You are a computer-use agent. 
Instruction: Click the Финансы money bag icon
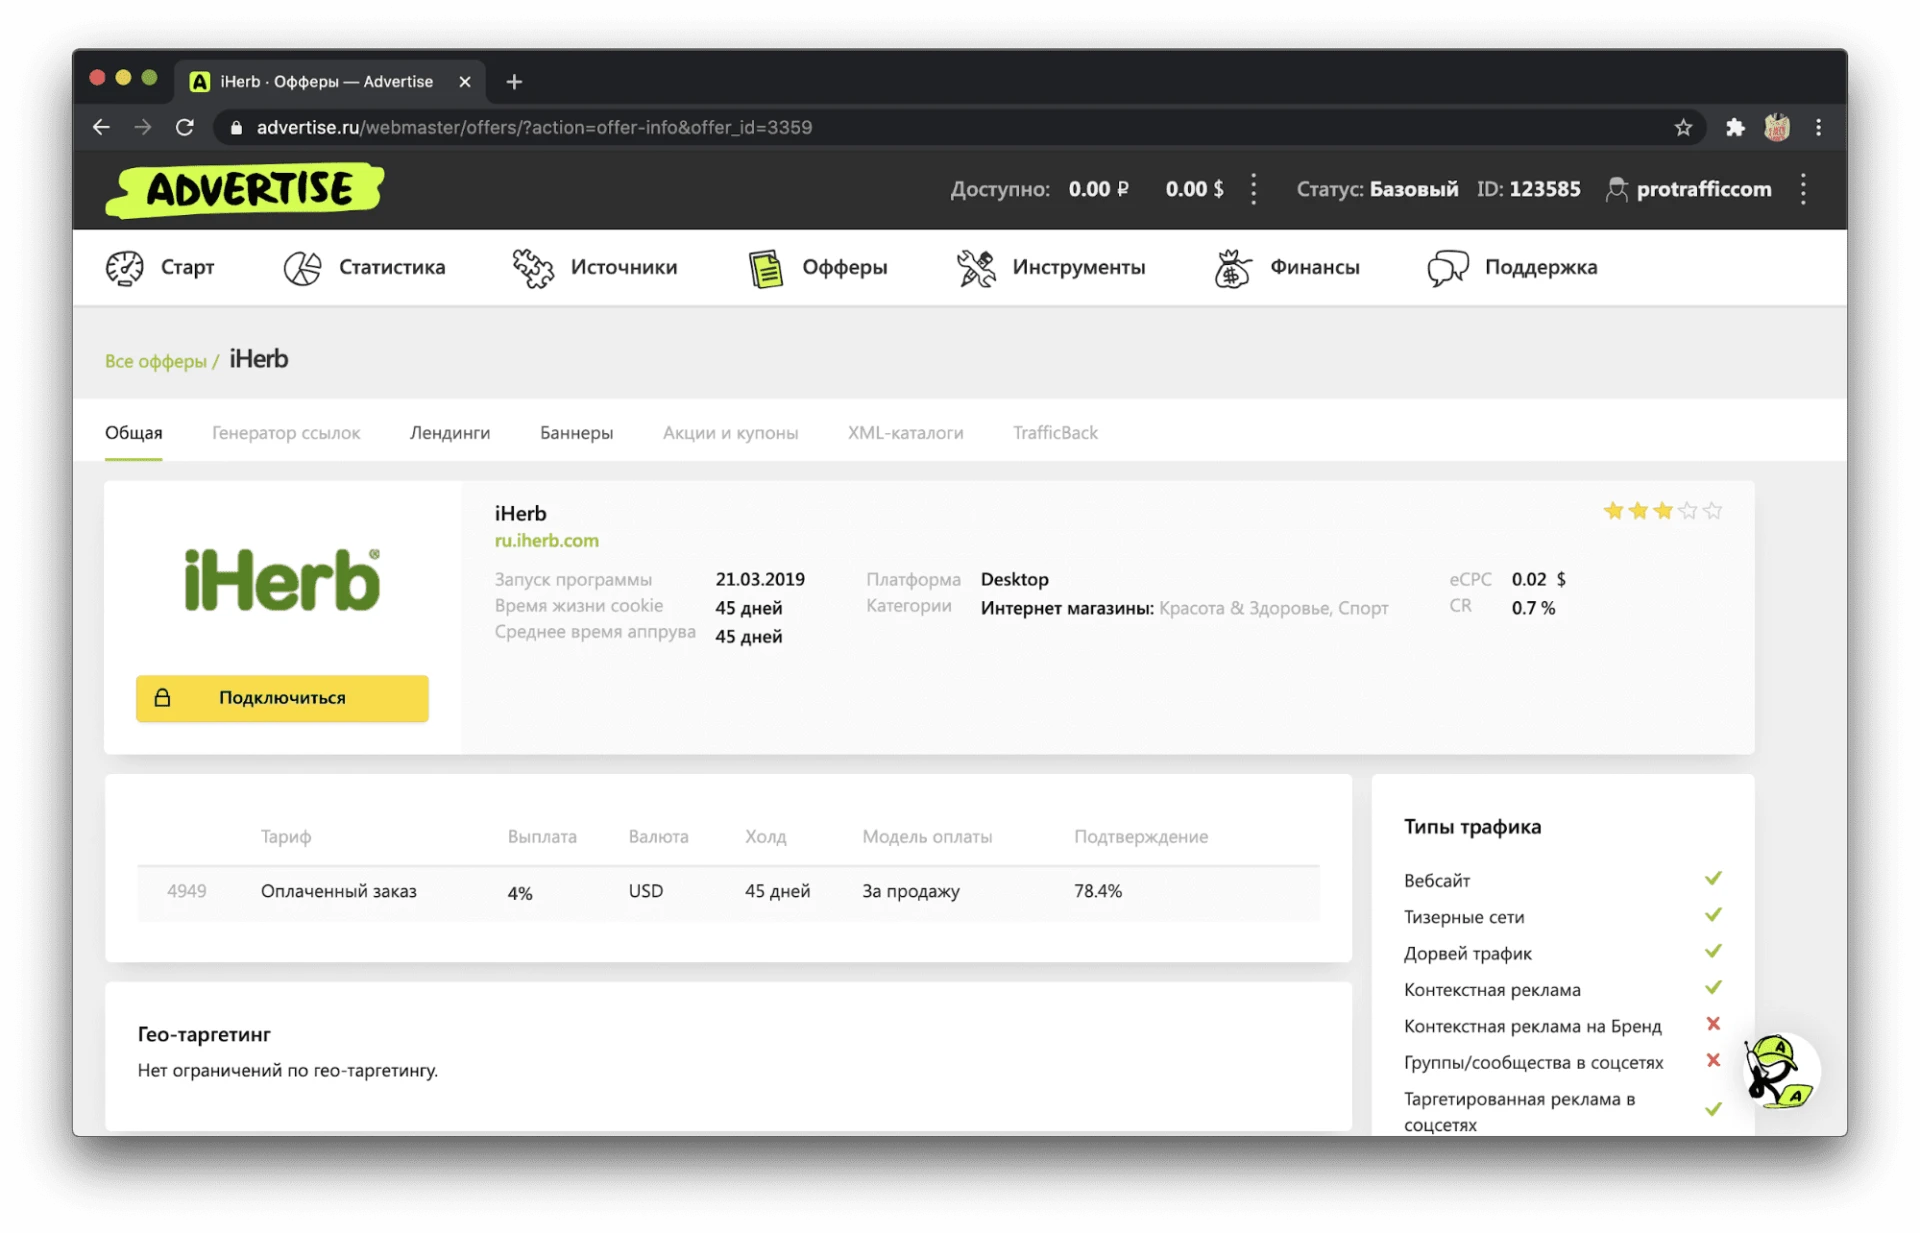pos(1233,268)
